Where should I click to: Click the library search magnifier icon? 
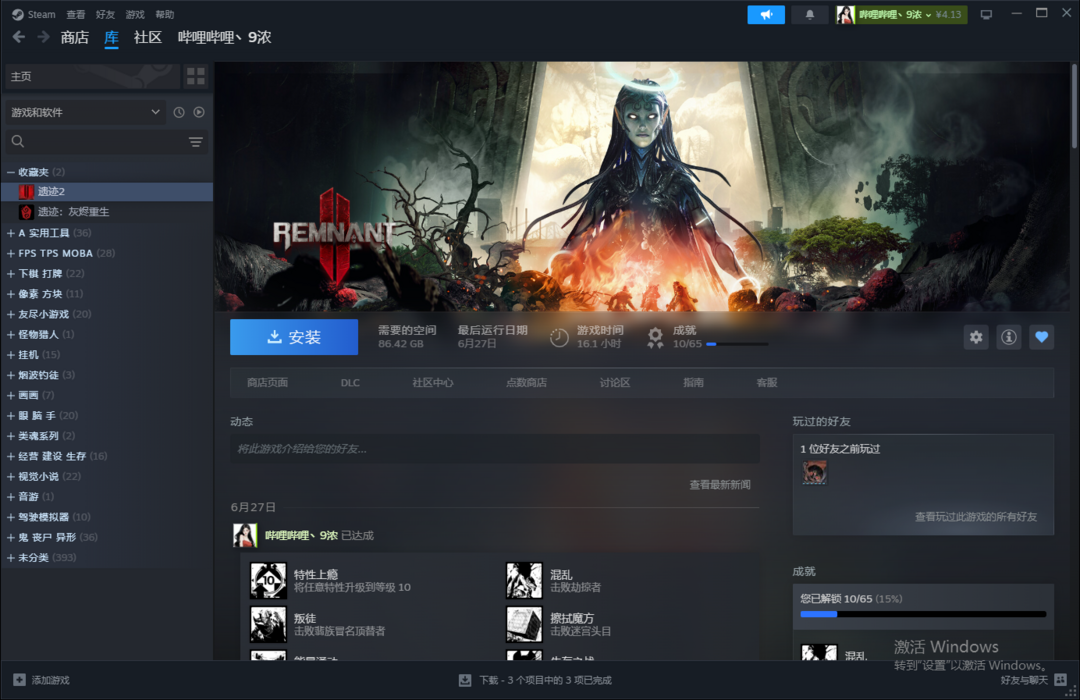point(18,141)
